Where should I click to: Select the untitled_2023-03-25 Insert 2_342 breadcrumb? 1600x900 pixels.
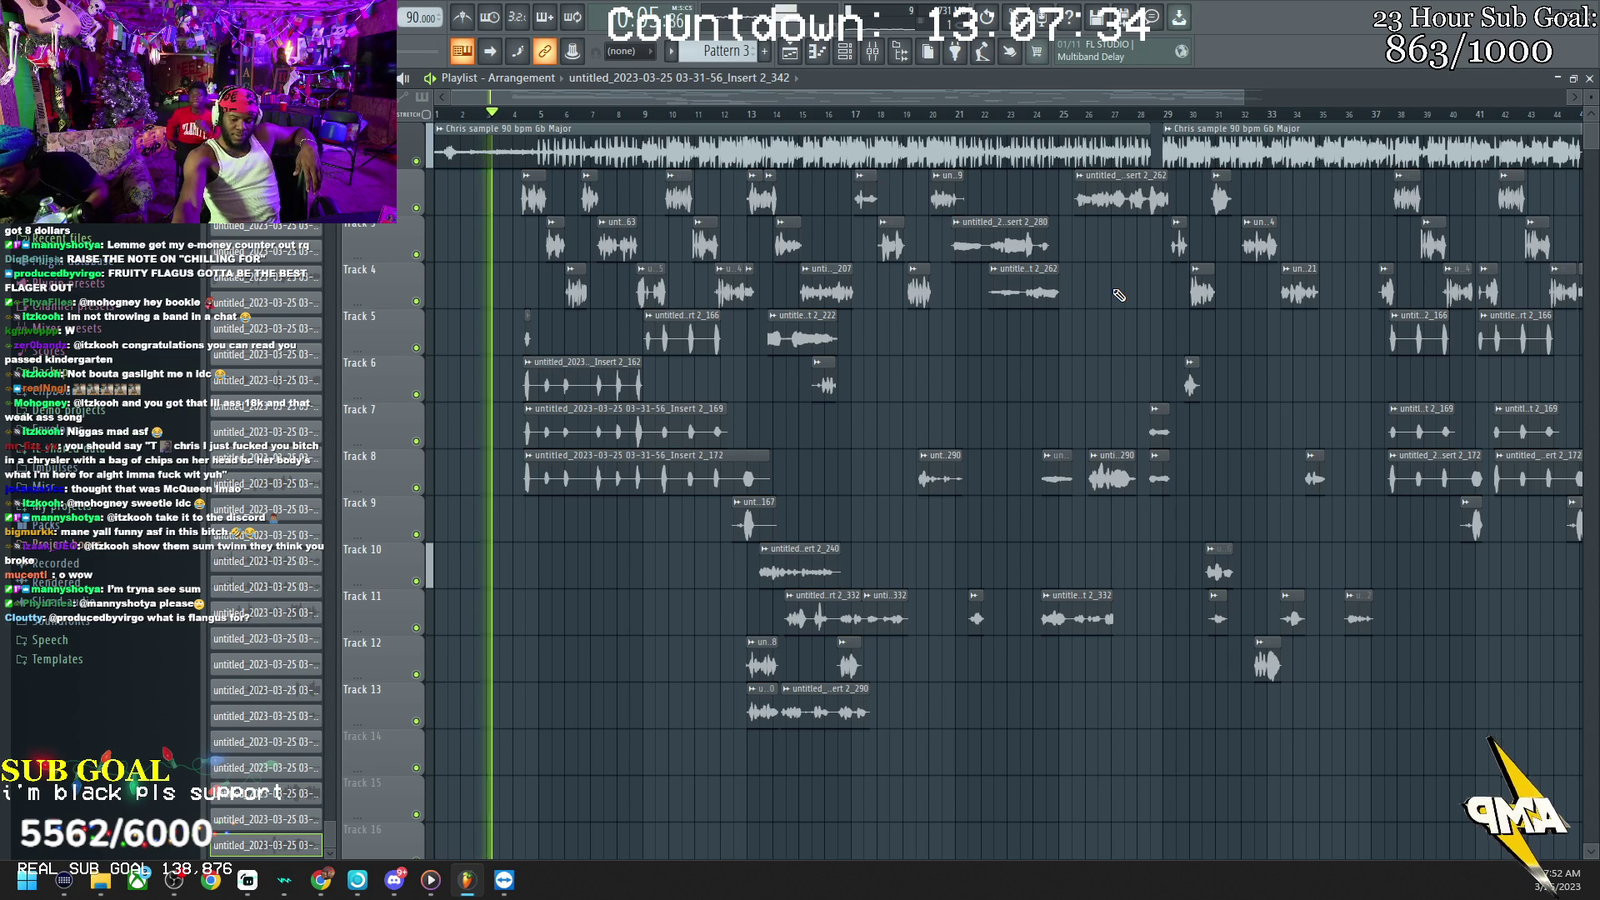[679, 78]
